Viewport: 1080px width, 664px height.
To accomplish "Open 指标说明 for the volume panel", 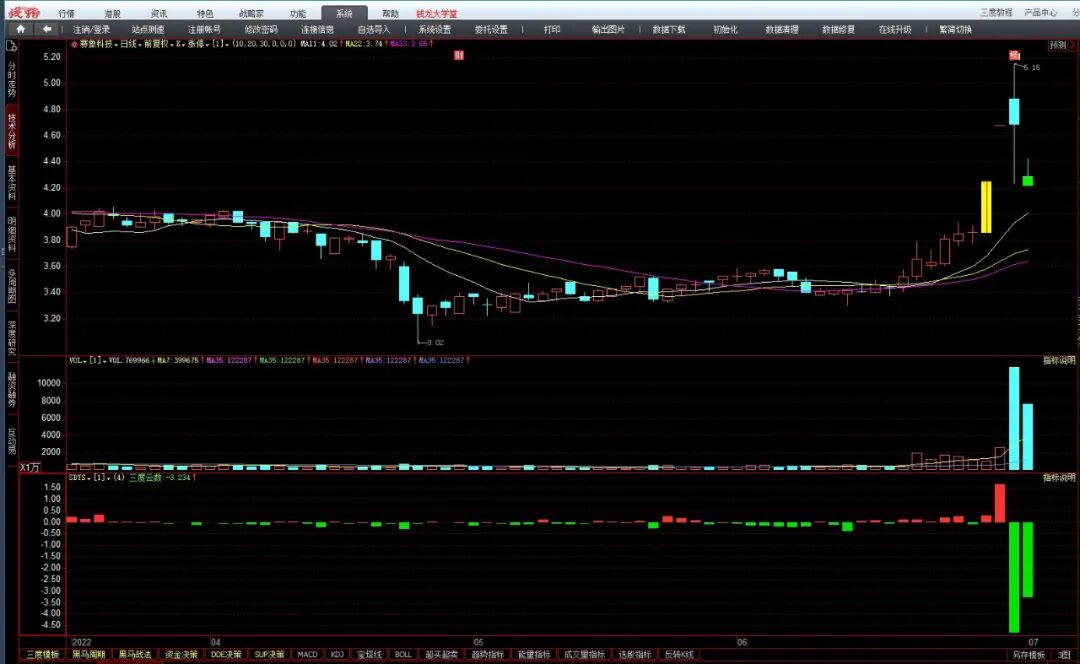I will pos(1059,360).
